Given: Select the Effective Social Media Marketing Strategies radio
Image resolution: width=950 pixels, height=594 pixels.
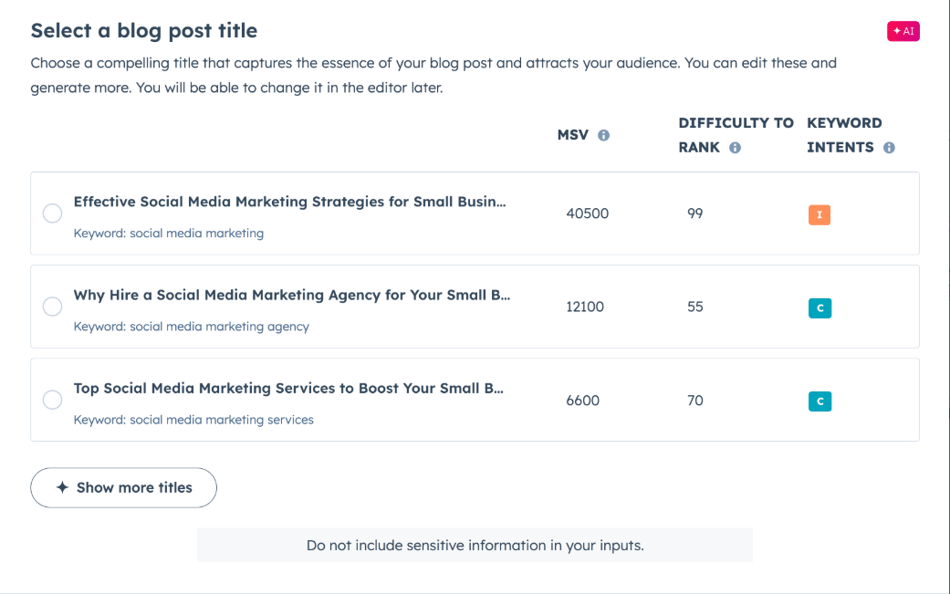Looking at the screenshot, I should click(52, 213).
